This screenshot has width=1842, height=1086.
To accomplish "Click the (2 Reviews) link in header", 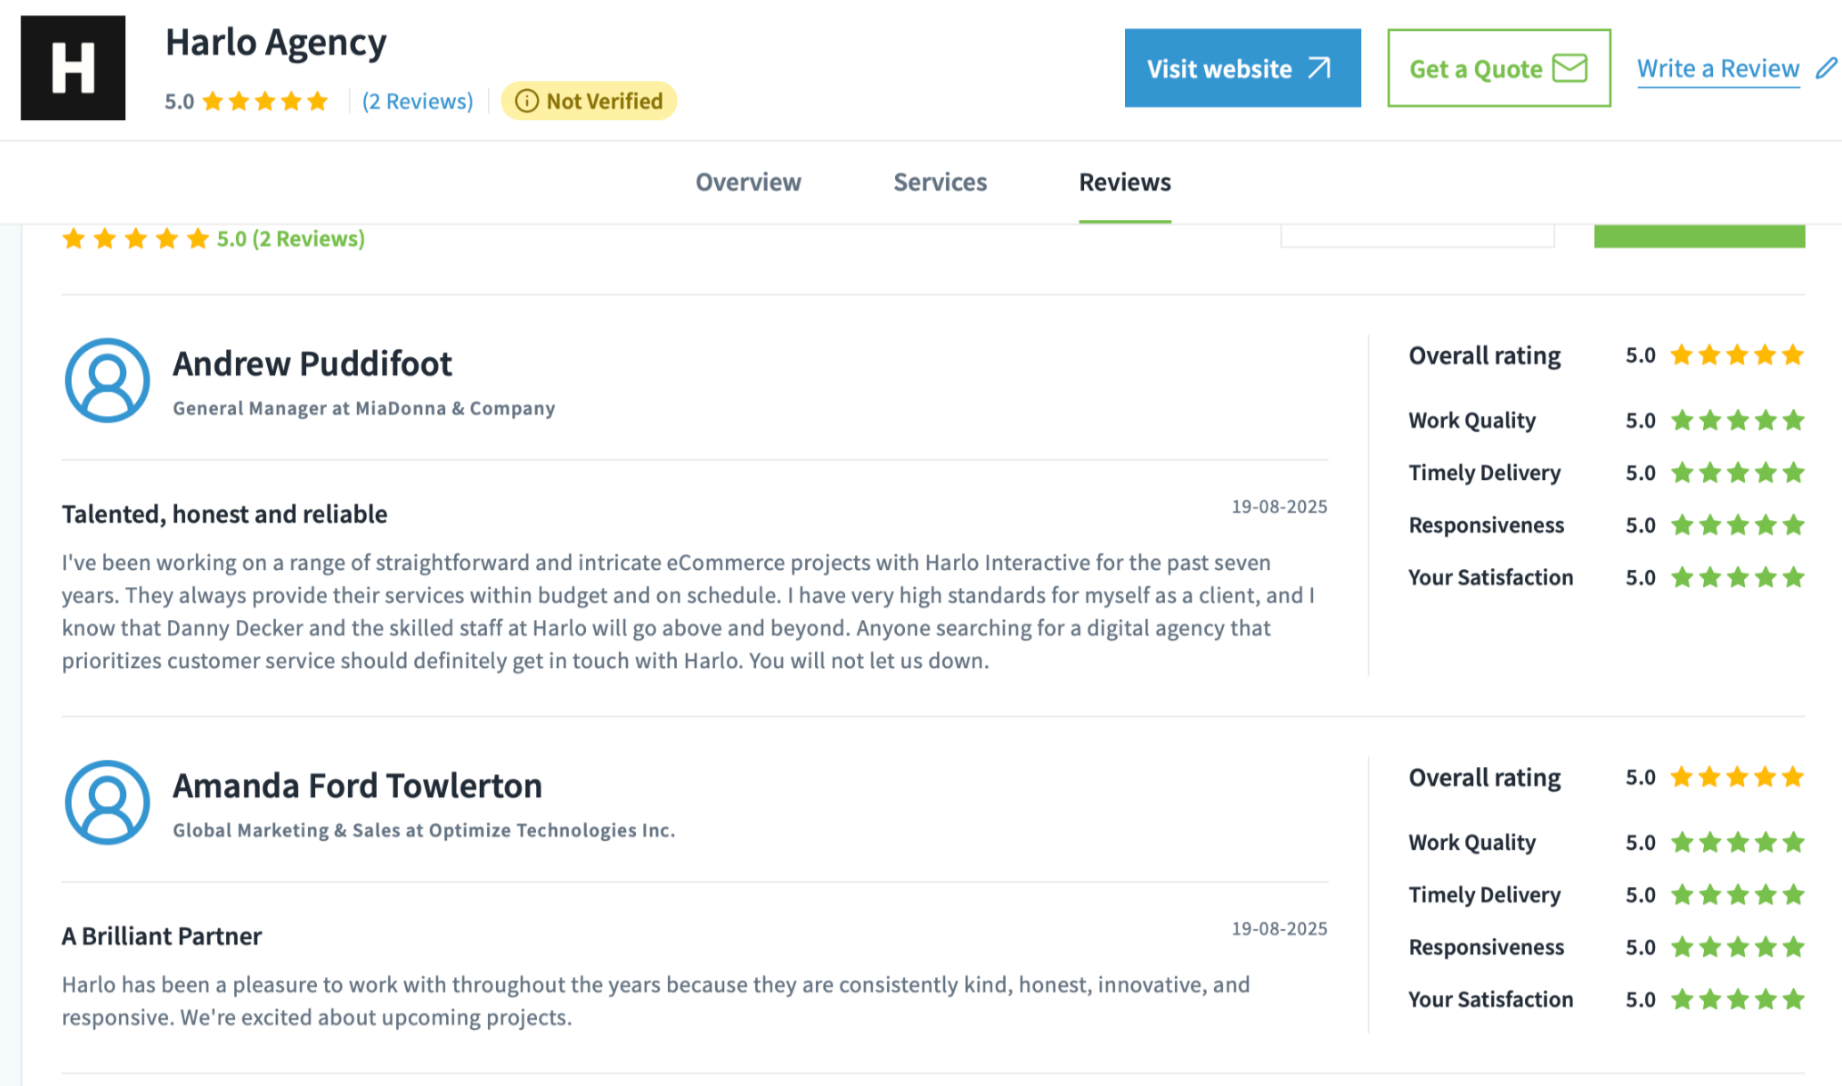I will 417,101.
